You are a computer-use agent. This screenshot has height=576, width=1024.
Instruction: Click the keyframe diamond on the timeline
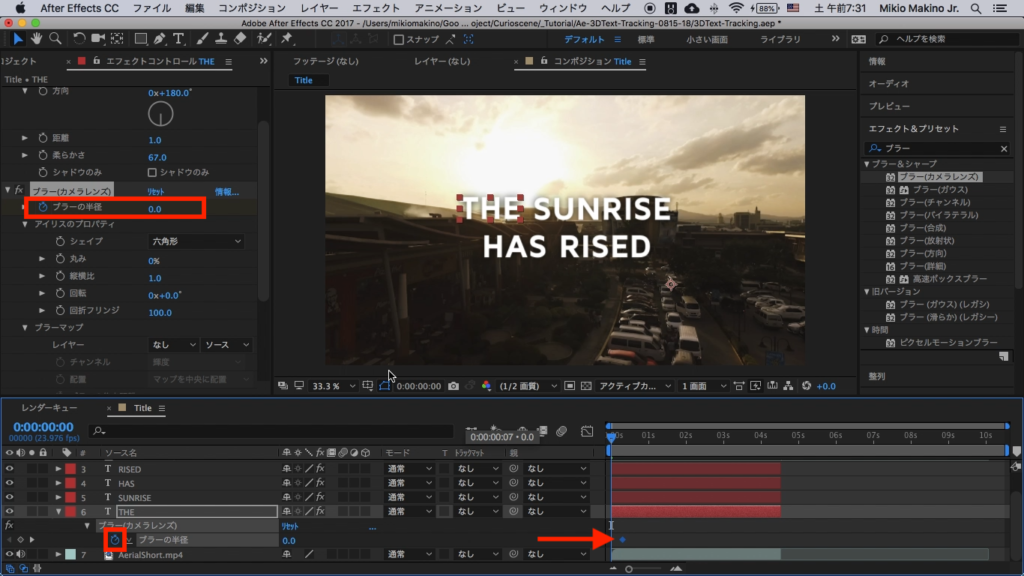point(623,540)
